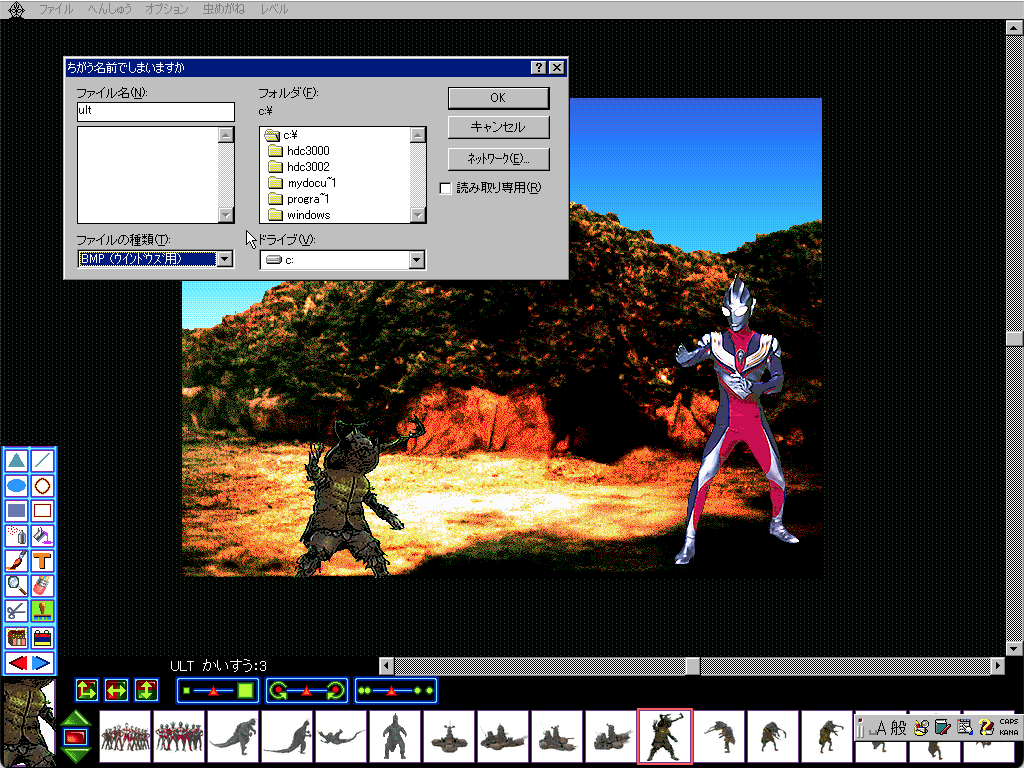The image size is (1024, 768).
Task: Open the ファイルの種類 file type dropdown
Action: tap(225, 259)
